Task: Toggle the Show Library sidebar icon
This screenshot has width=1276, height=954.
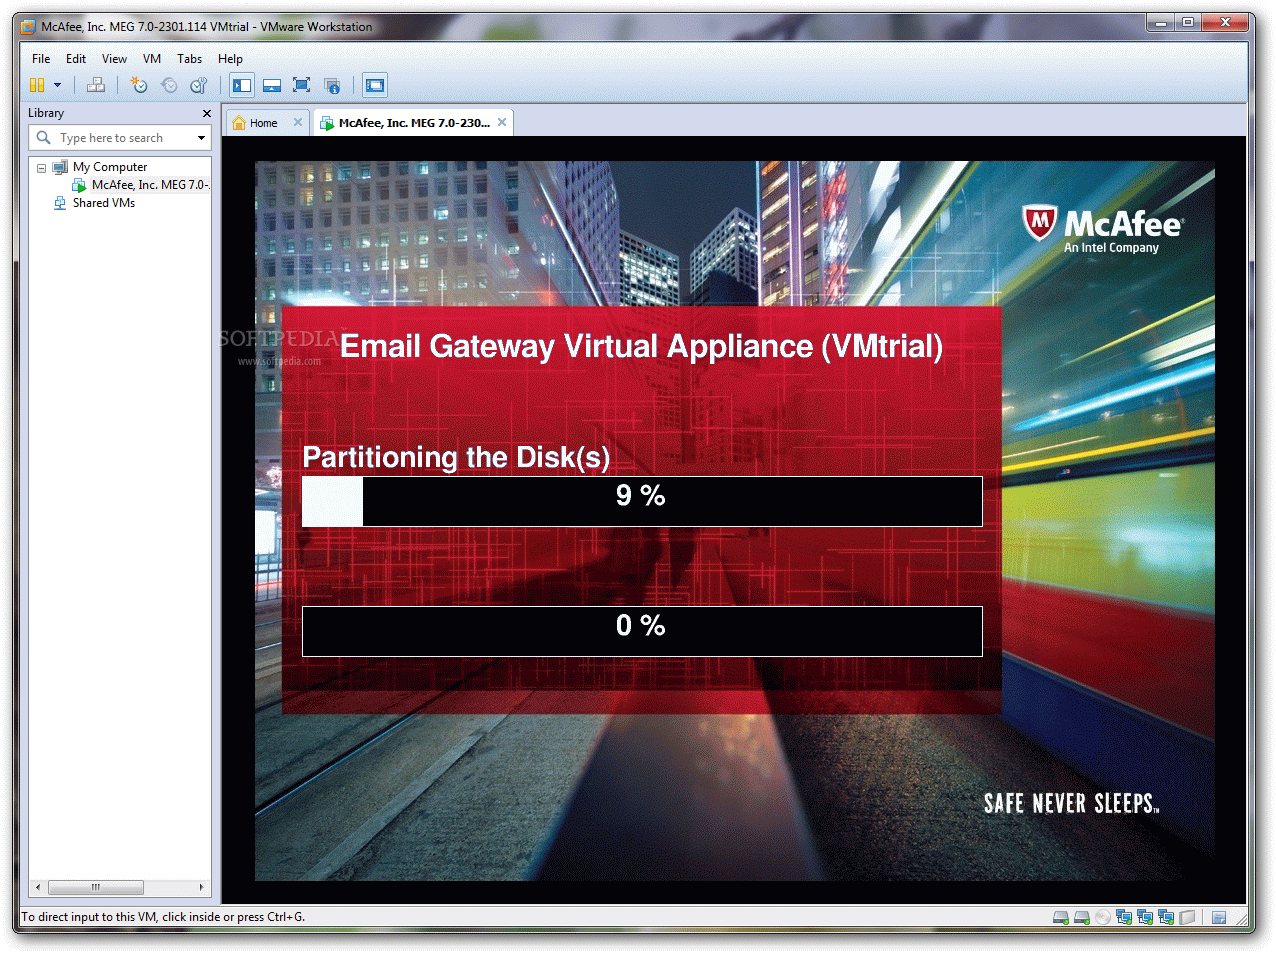Action: point(242,85)
